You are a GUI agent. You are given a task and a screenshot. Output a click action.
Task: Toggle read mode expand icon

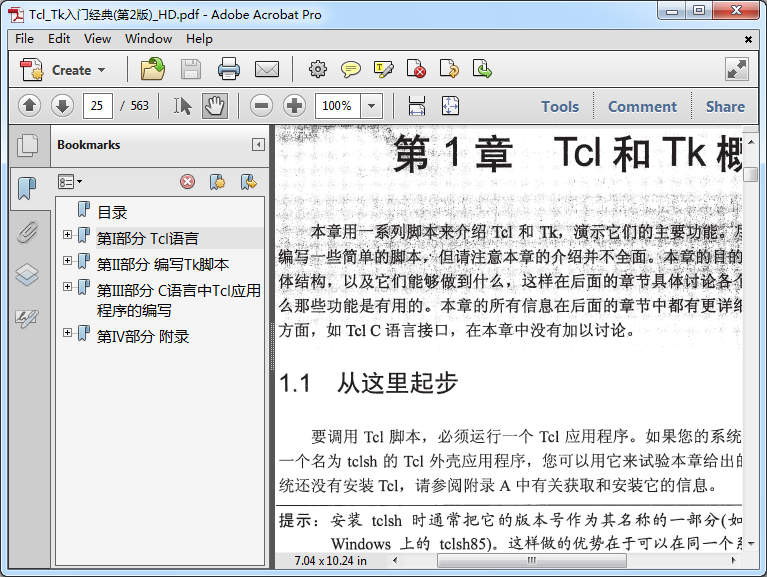click(737, 69)
